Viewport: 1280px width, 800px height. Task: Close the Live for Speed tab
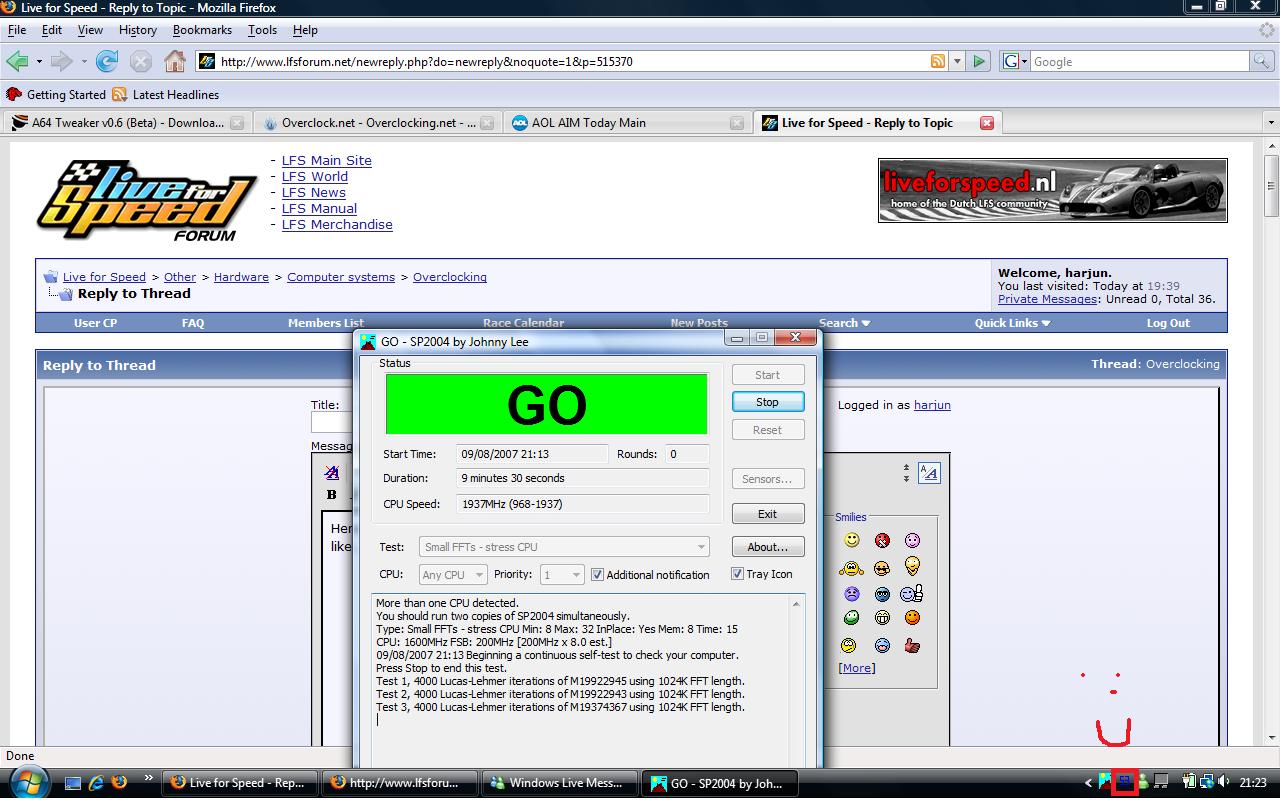(987, 123)
